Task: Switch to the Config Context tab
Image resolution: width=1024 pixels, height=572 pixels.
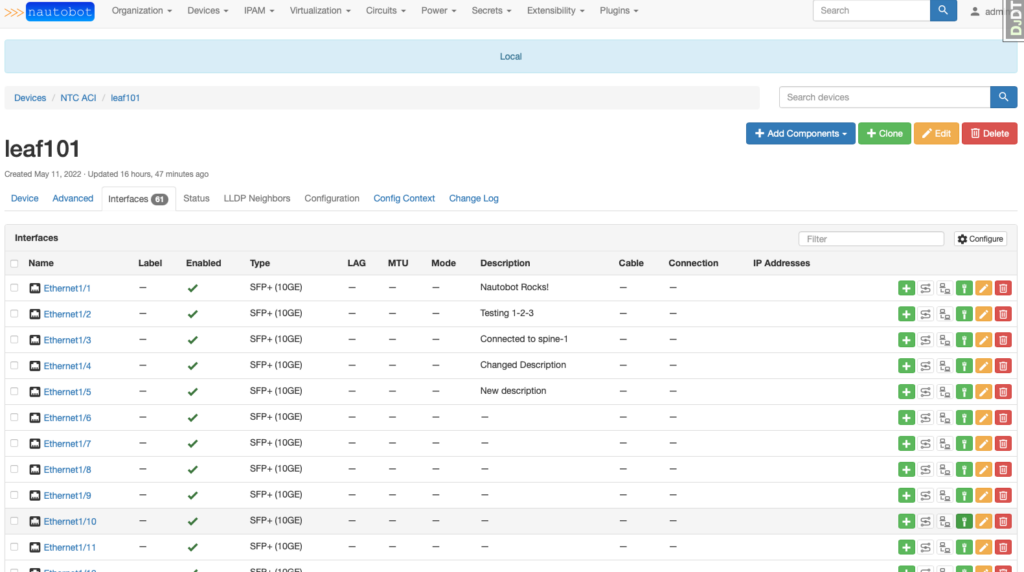Action: [x=404, y=199]
